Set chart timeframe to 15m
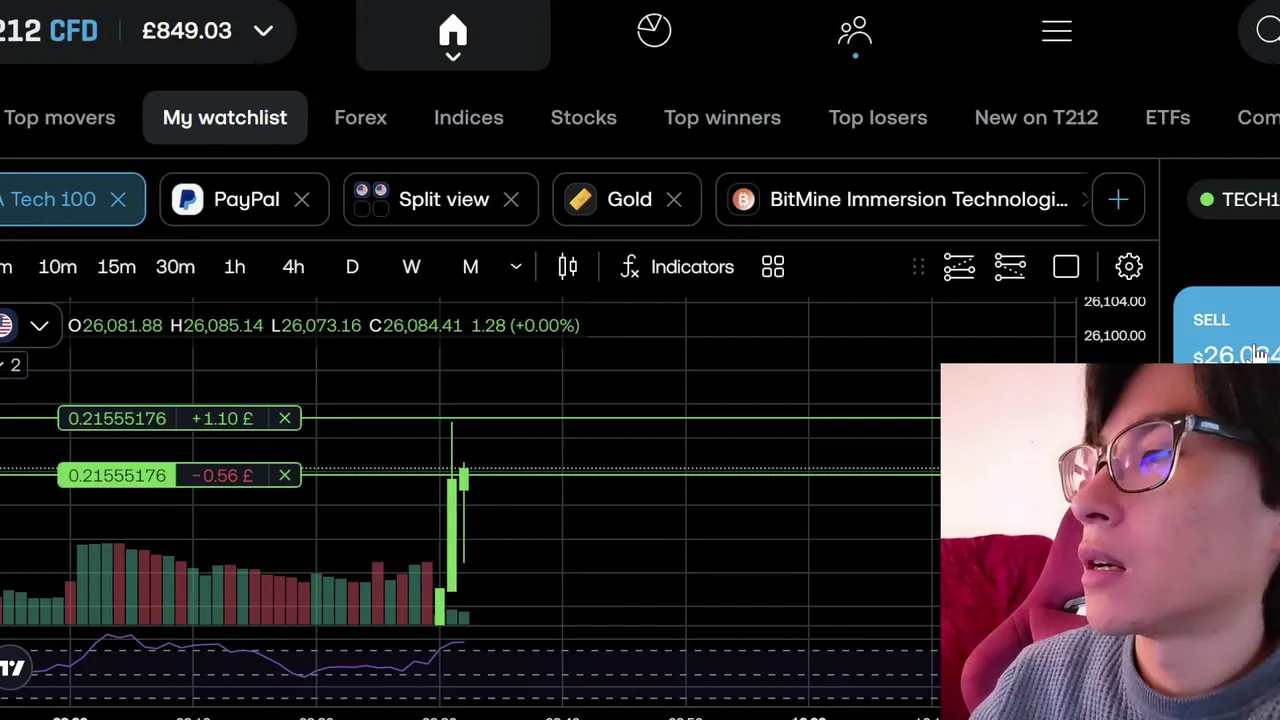Screen dimensions: 1280x720 point(116,267)
